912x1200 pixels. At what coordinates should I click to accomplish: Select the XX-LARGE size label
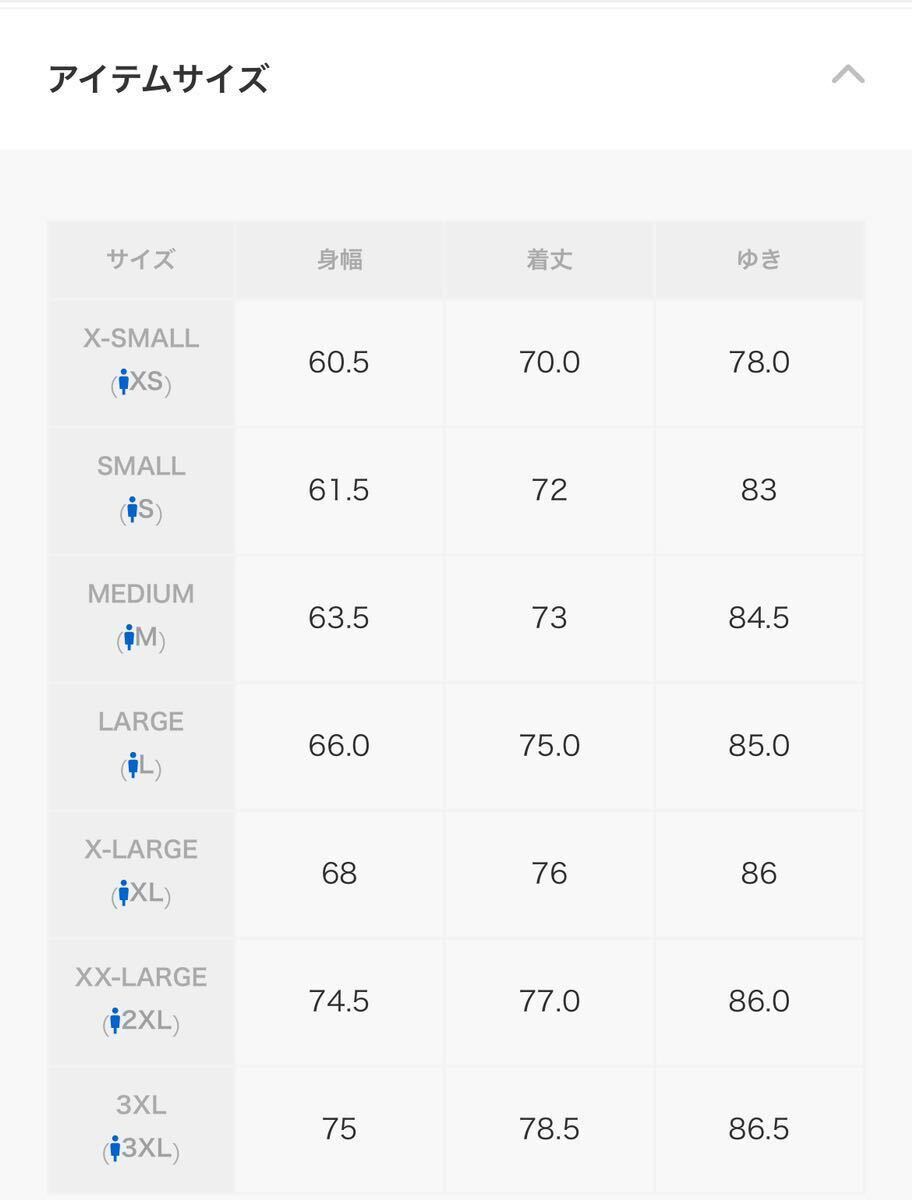pyautogui.click(x=141, y=977)
